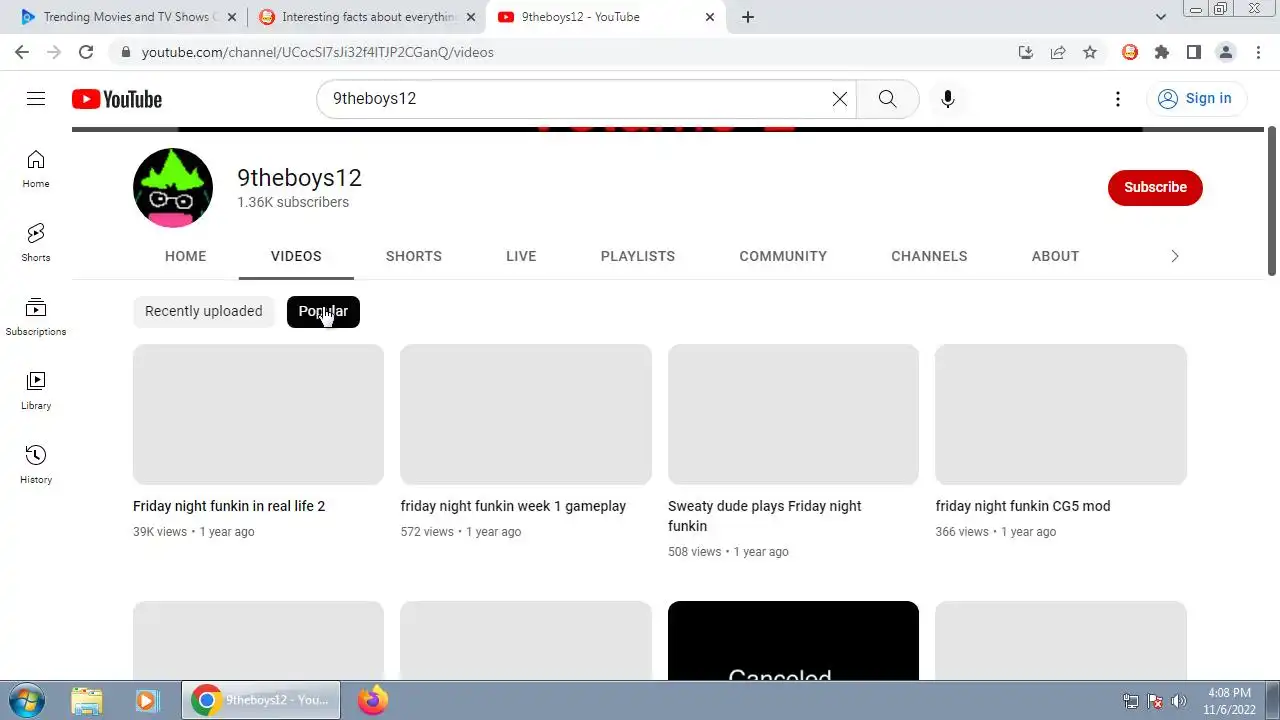Show more channel tabs with arrow
Viewport: 1280px width, 720px height.
click(1175, 256)
